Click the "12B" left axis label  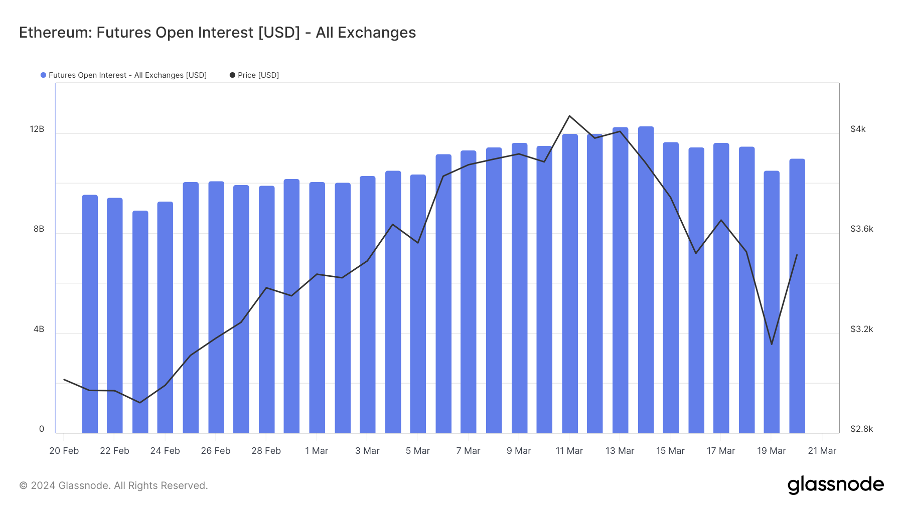38,130
